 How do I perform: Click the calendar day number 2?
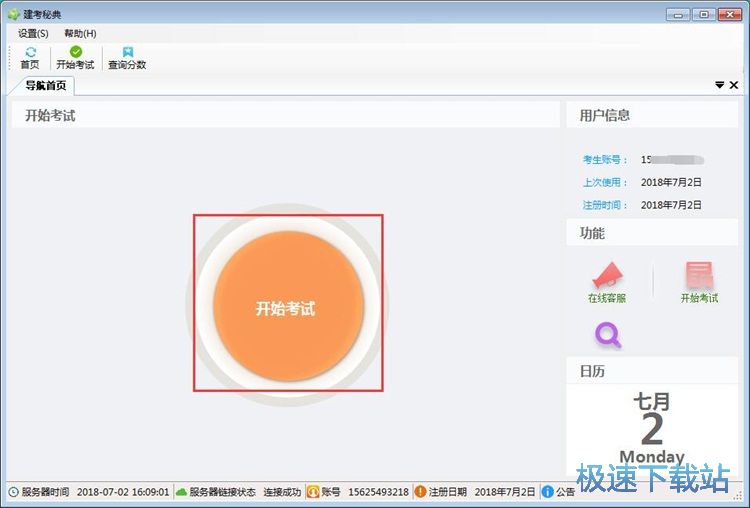tap(652, 429)
